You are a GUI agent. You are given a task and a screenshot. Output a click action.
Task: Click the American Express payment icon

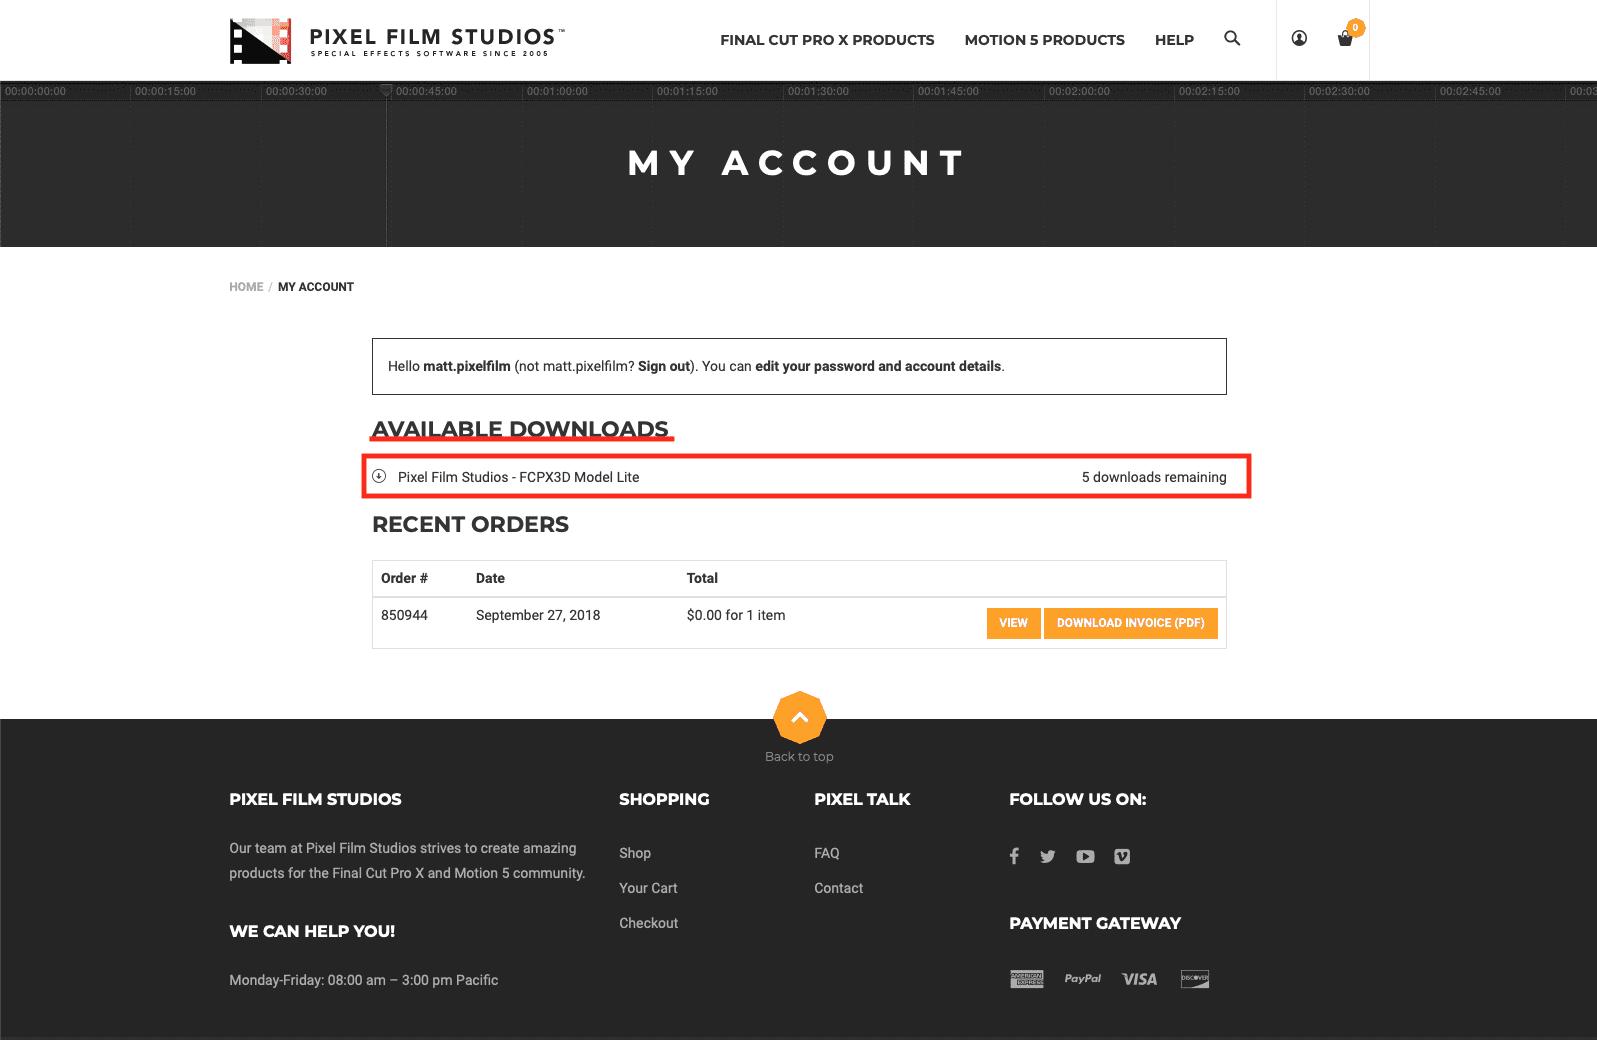(1027, 979)
